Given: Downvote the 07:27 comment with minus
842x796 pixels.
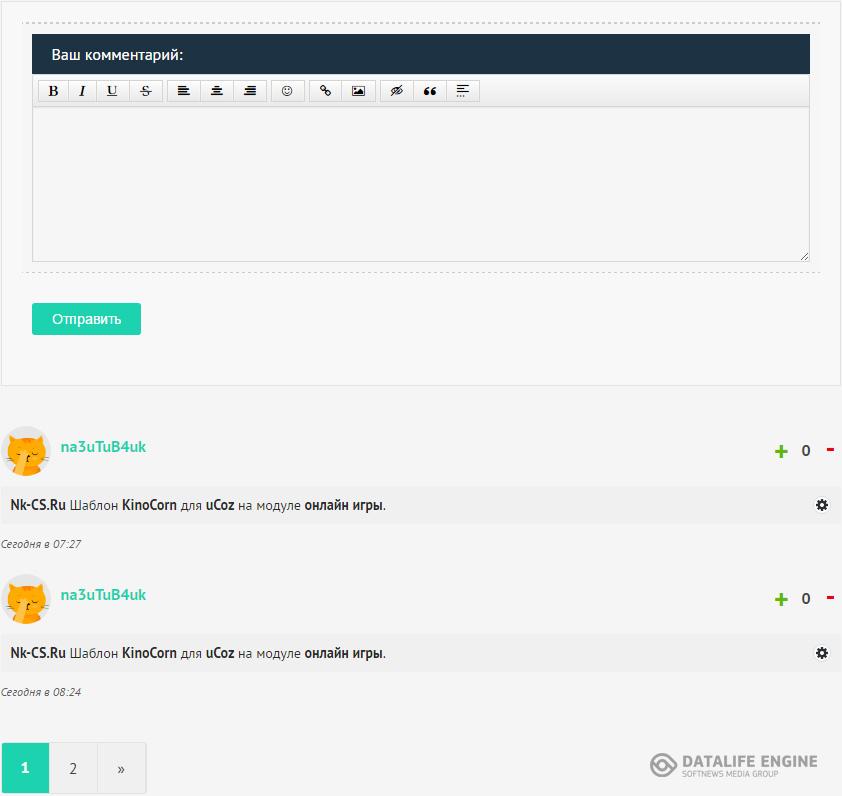Looking at the screenshot, I should point(830,450).
